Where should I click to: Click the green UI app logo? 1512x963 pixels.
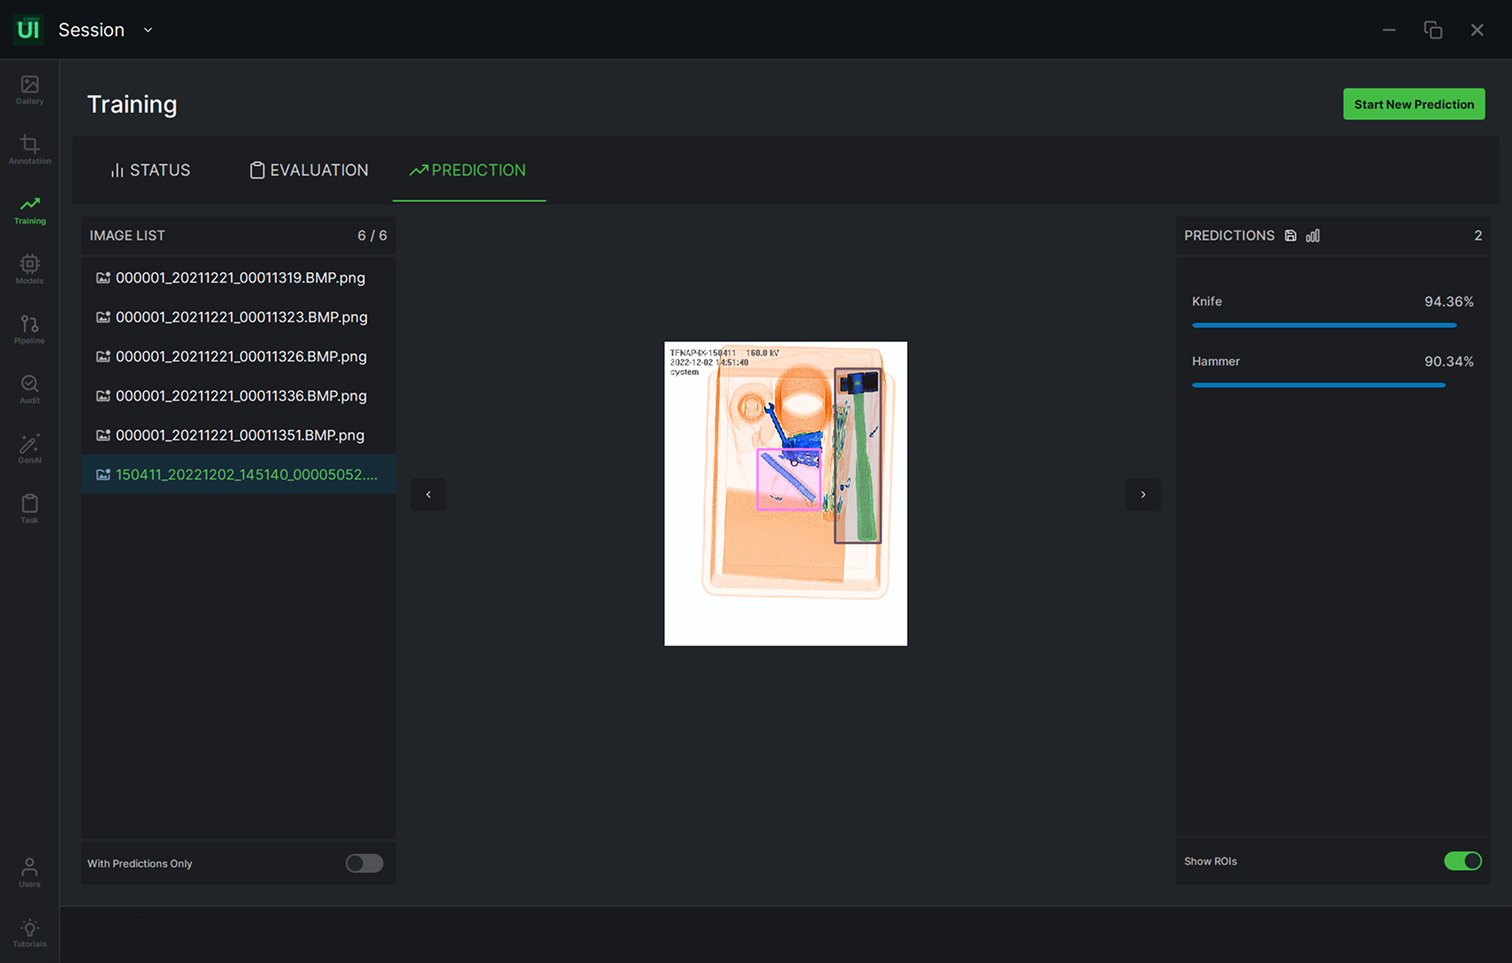click(28, 29)
